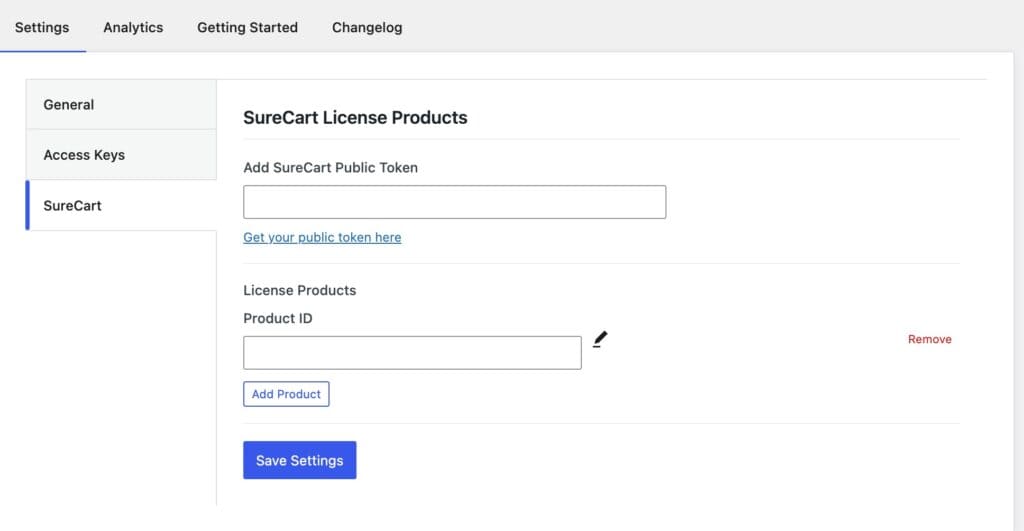
Task: Focus the SureCart Public Token field
Action: (454, 202)
